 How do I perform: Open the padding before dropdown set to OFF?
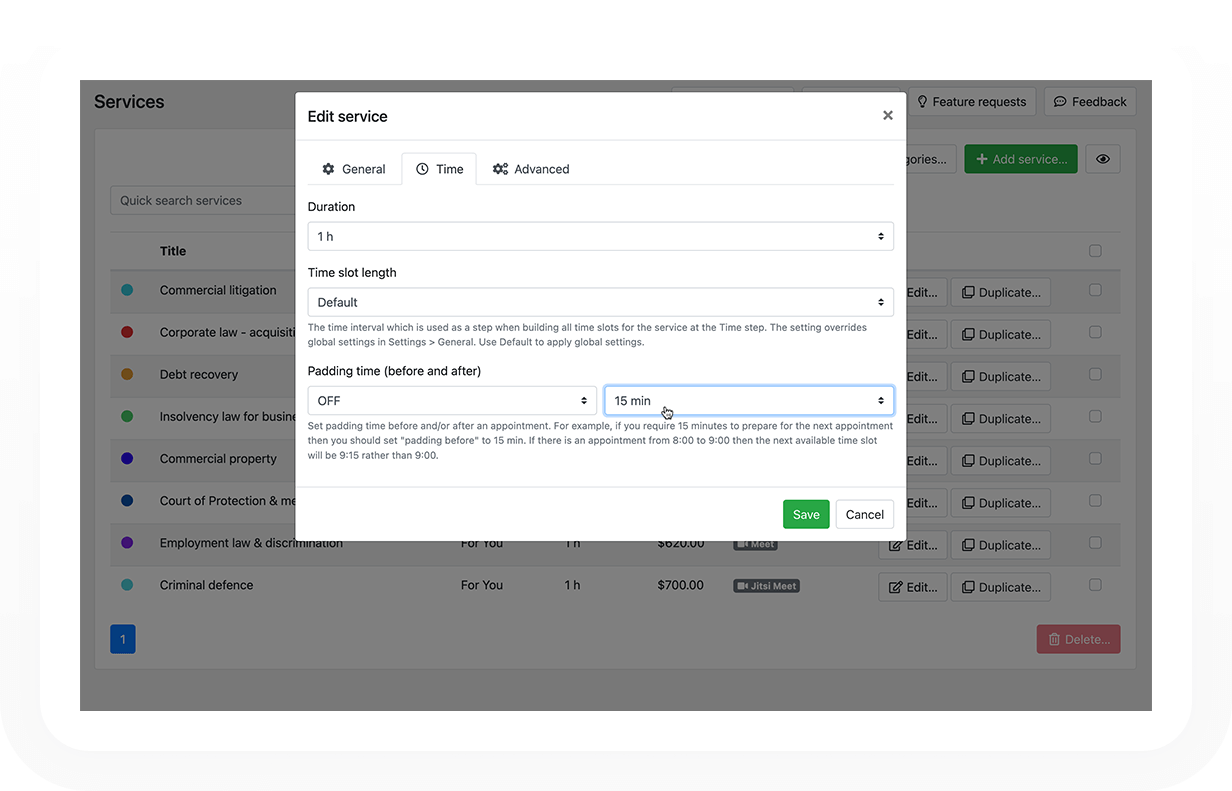[x=452, y=401]
